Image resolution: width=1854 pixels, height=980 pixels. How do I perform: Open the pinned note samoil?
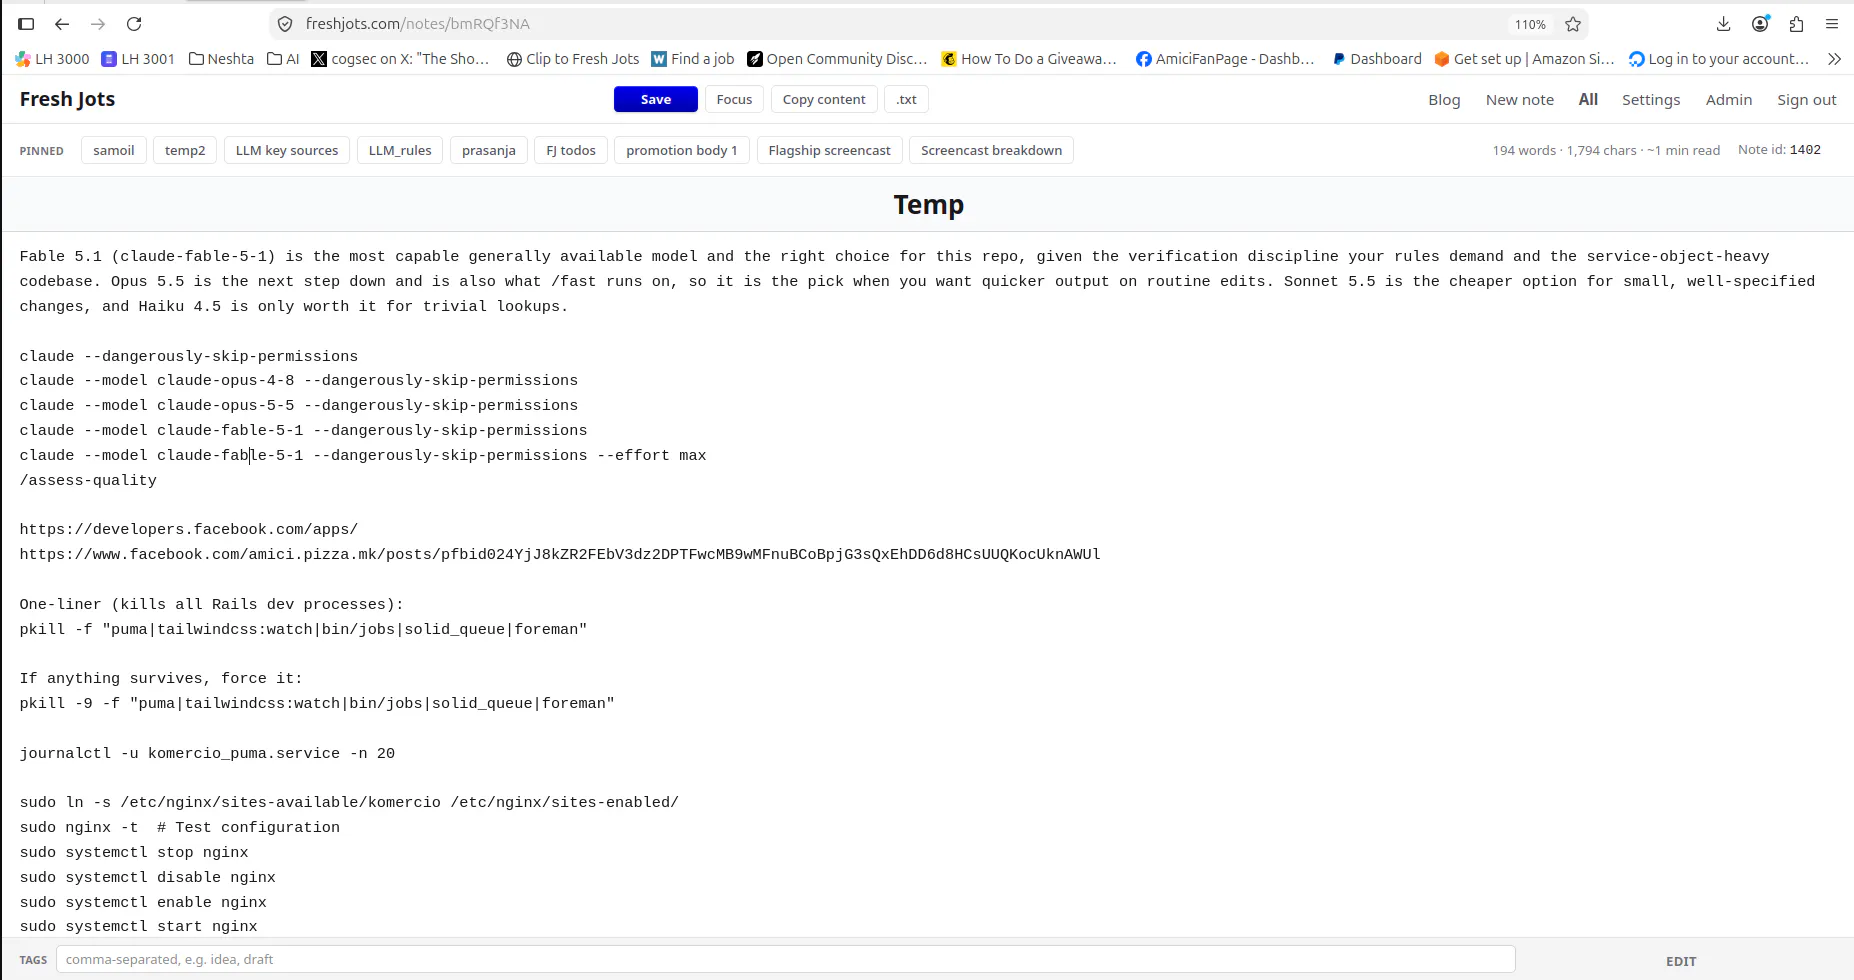(114, 150)
